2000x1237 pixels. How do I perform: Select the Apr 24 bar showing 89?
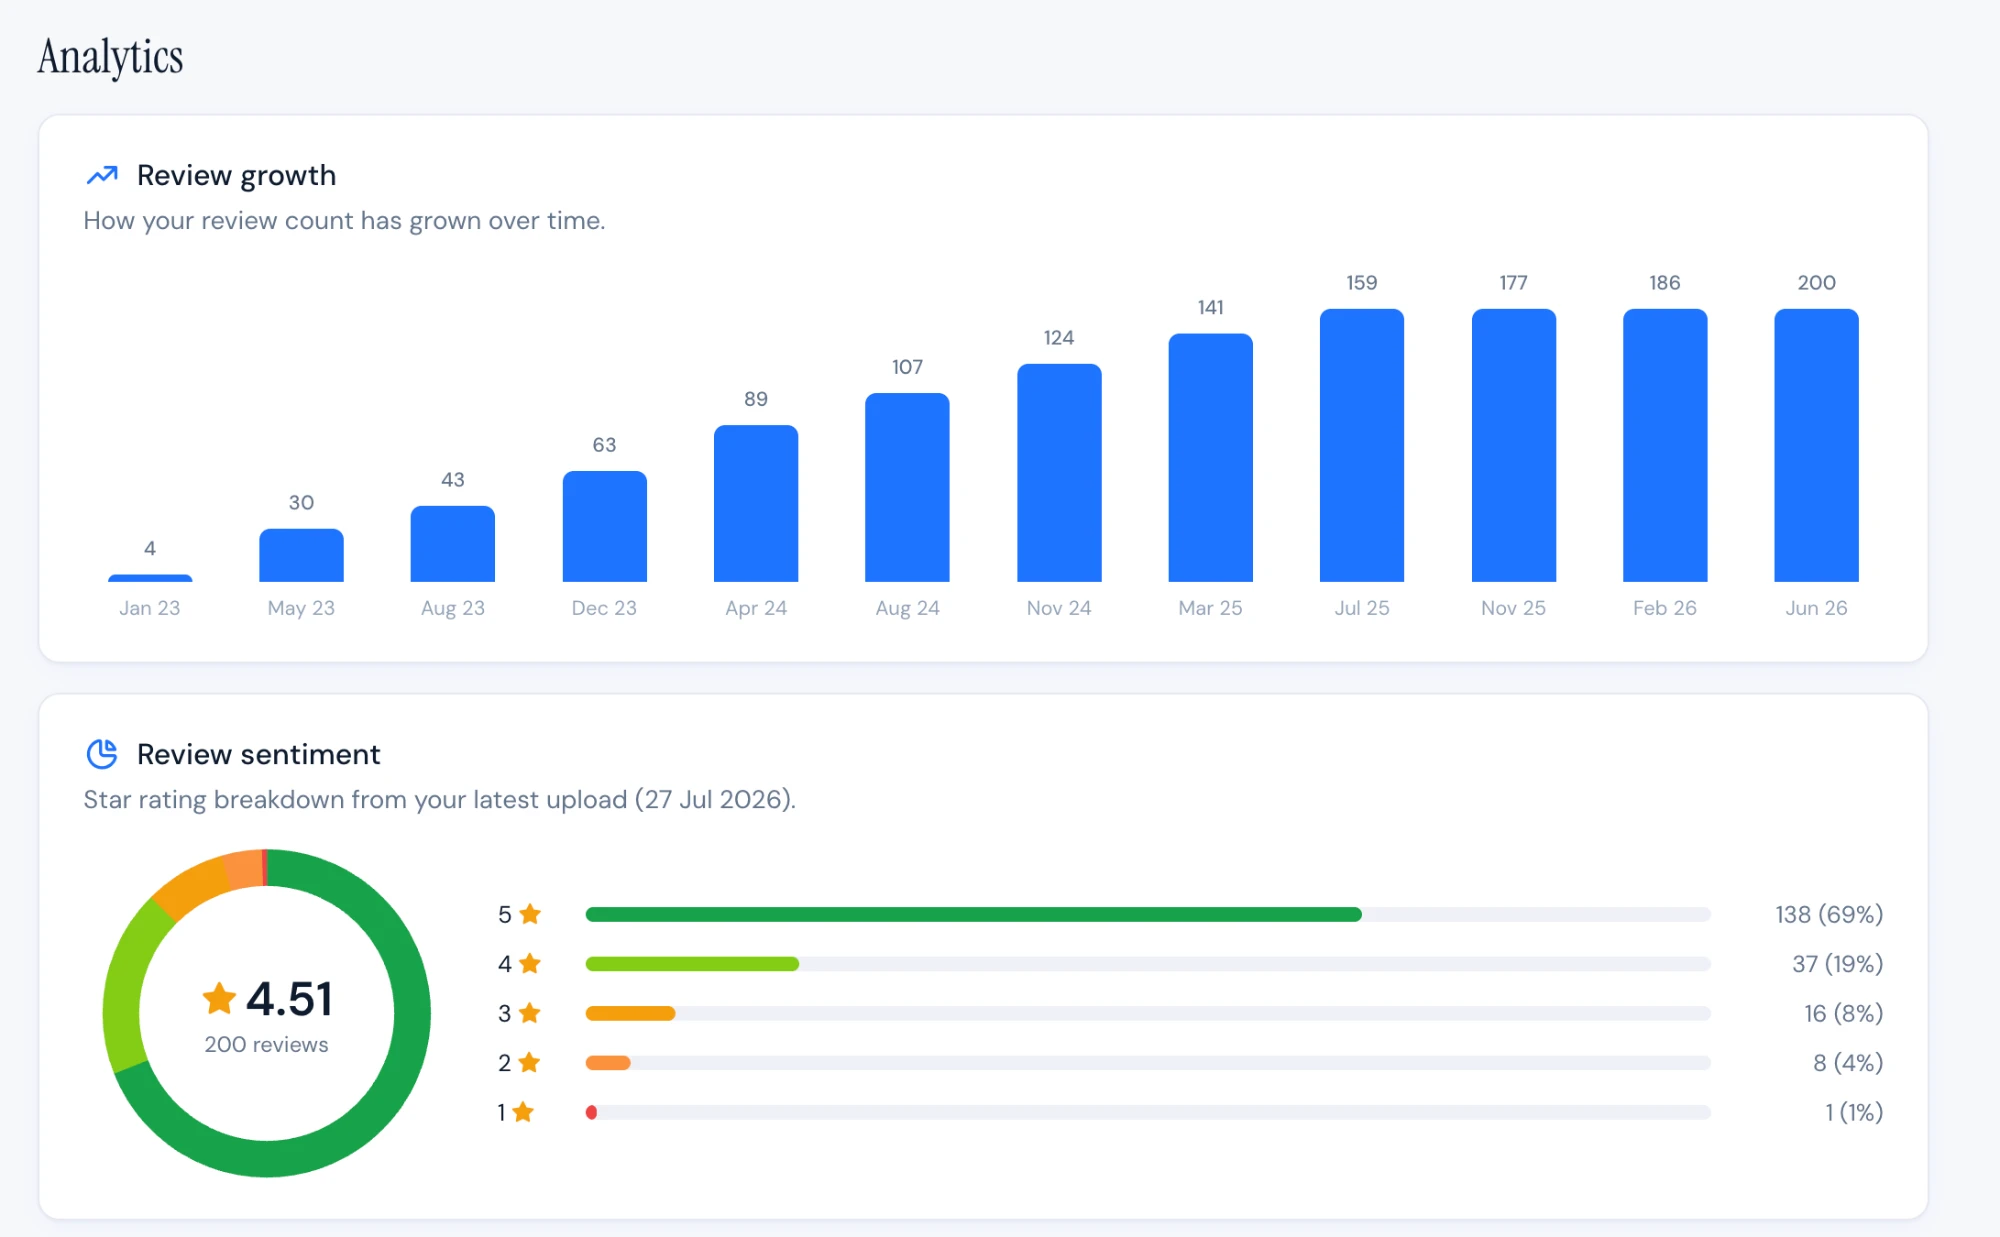point(756,503)
